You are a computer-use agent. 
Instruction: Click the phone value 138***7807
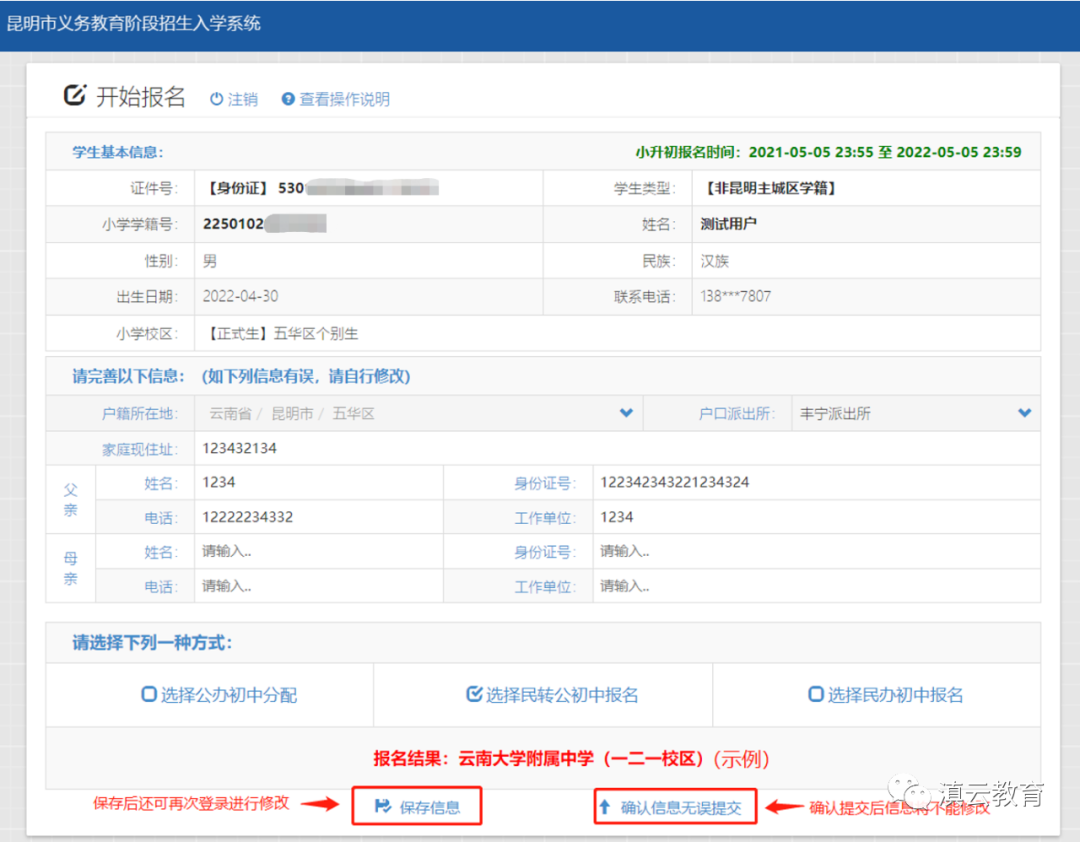coord(736,296)
